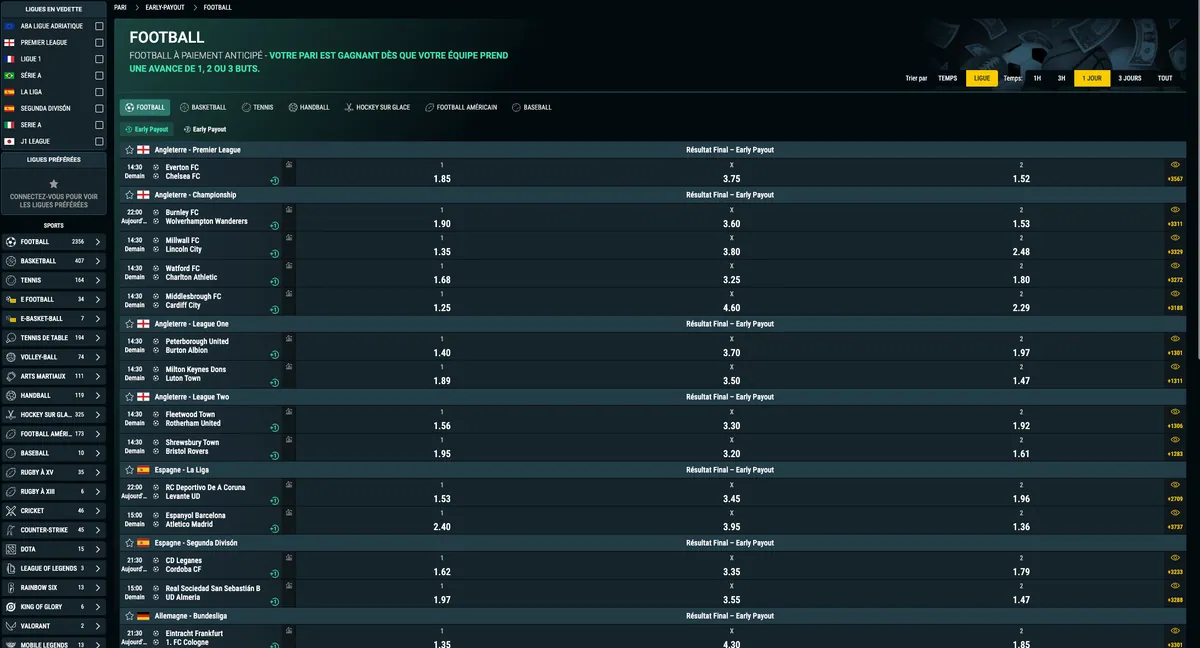Star the Angleterre - Championship league
The image size is (1200, 648).
coord(129,195)
